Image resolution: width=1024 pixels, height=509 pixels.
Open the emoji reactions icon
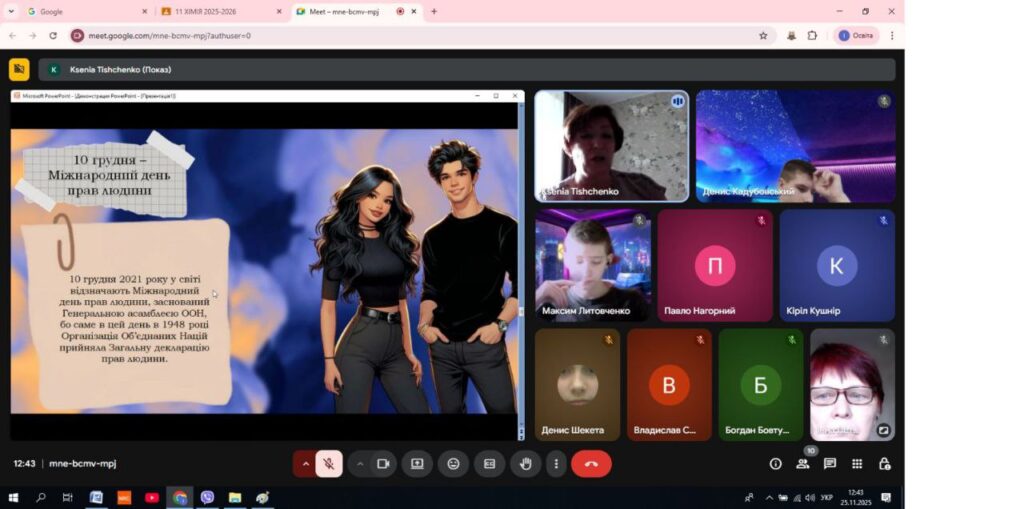point(453,464)
